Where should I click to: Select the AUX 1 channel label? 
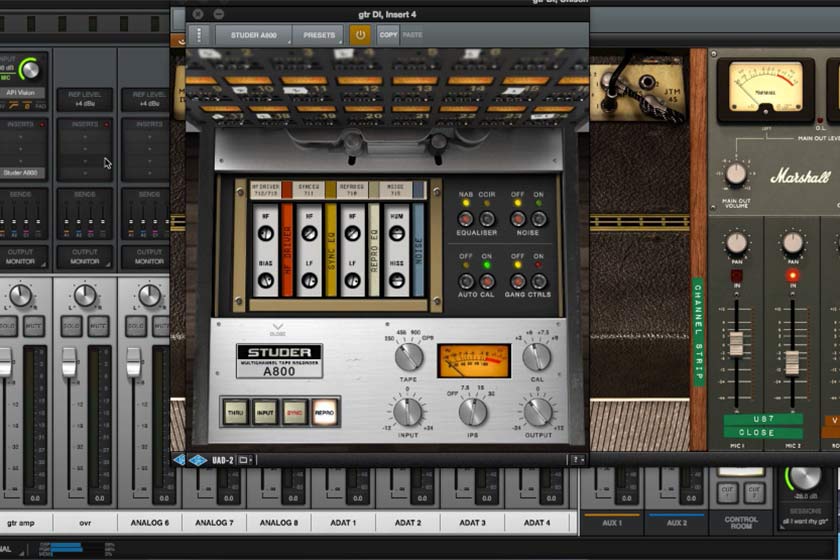(x=612, y=523)
